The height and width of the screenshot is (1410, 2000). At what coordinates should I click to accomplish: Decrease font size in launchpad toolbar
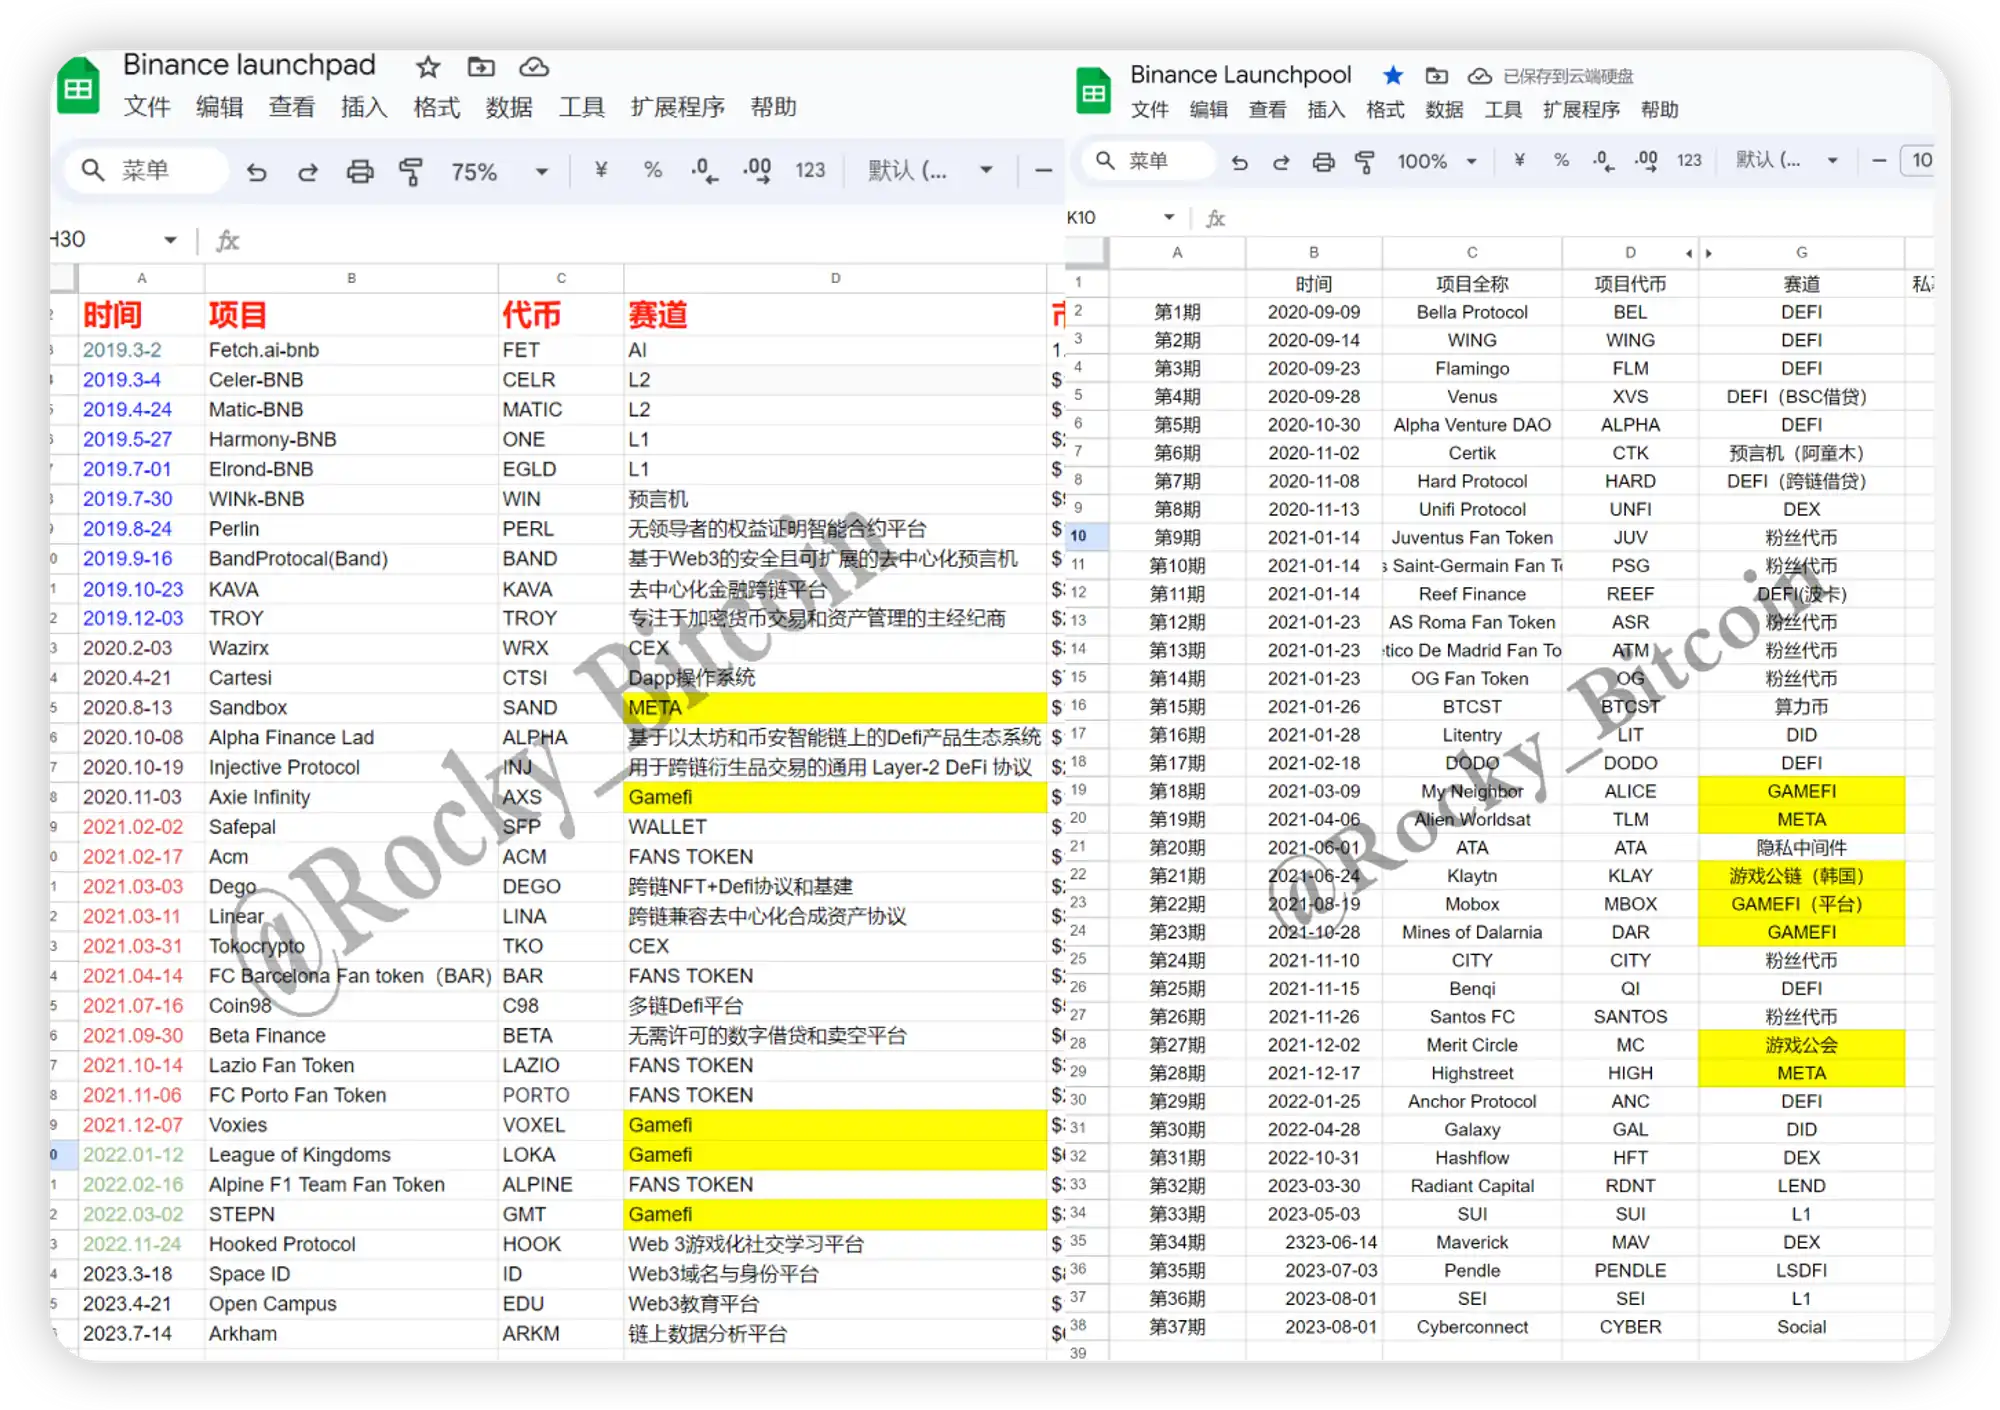1043,171
